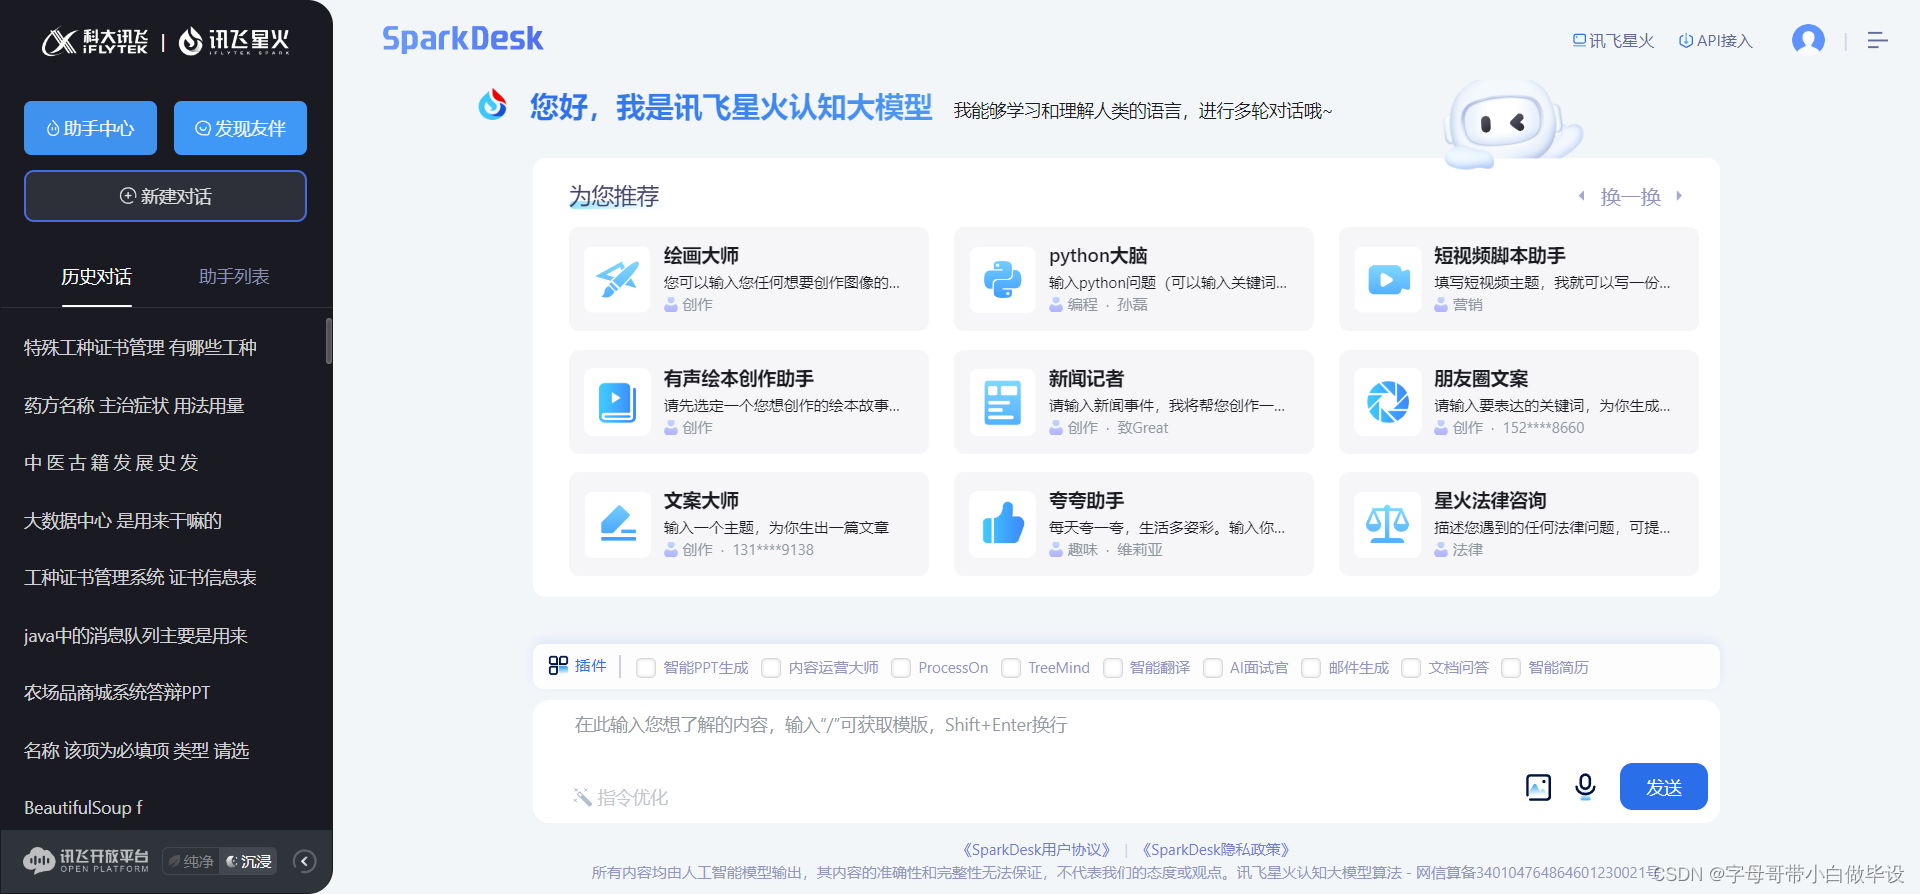Switch to the 历史对话 tab

point(96,277)
